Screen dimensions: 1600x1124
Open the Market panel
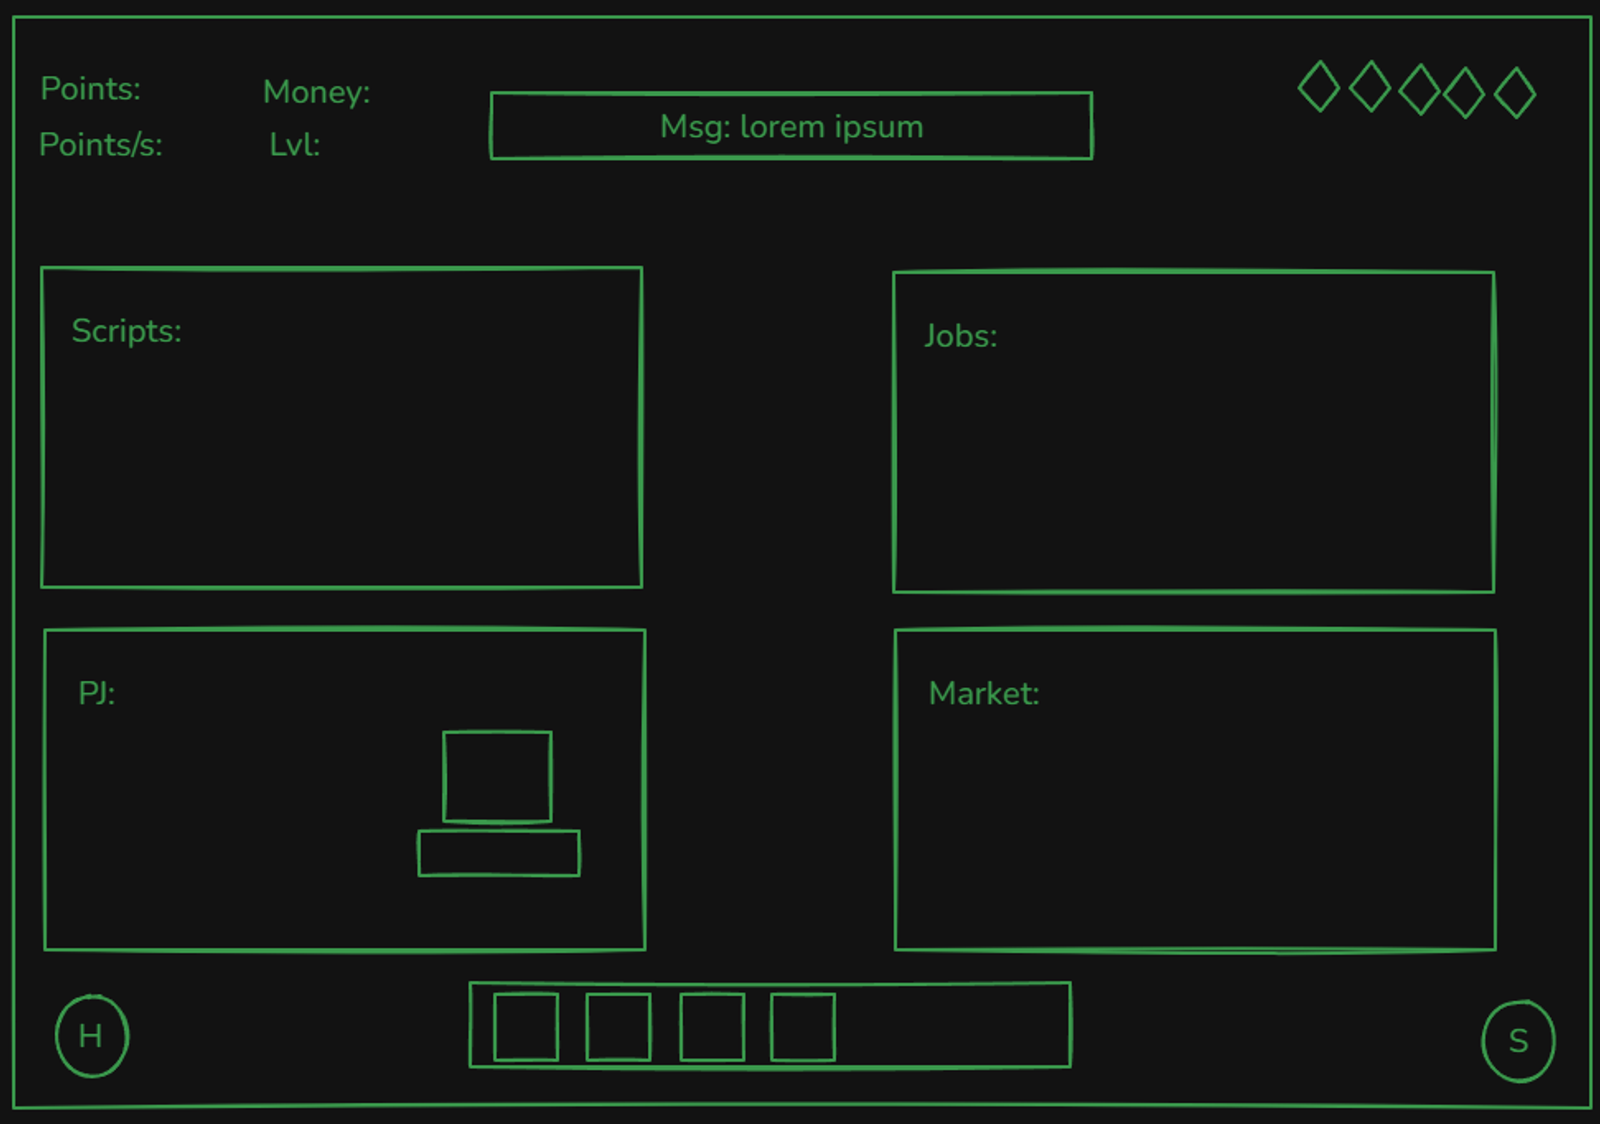click(x=1195, y=790)
